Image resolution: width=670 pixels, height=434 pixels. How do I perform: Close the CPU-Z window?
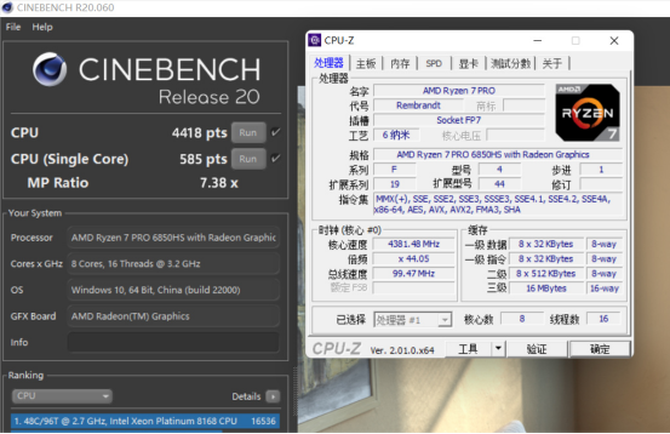click(614, 41)
